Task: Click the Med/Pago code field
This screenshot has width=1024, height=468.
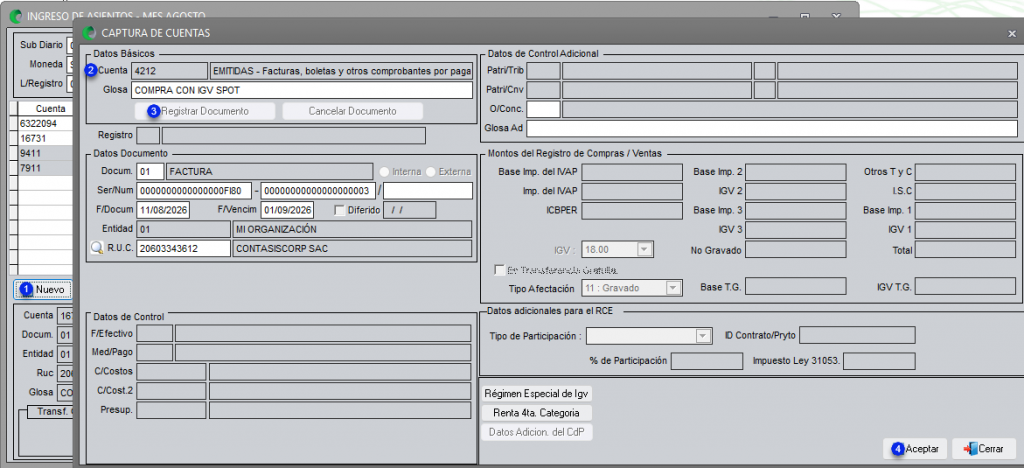Action: 155,352
